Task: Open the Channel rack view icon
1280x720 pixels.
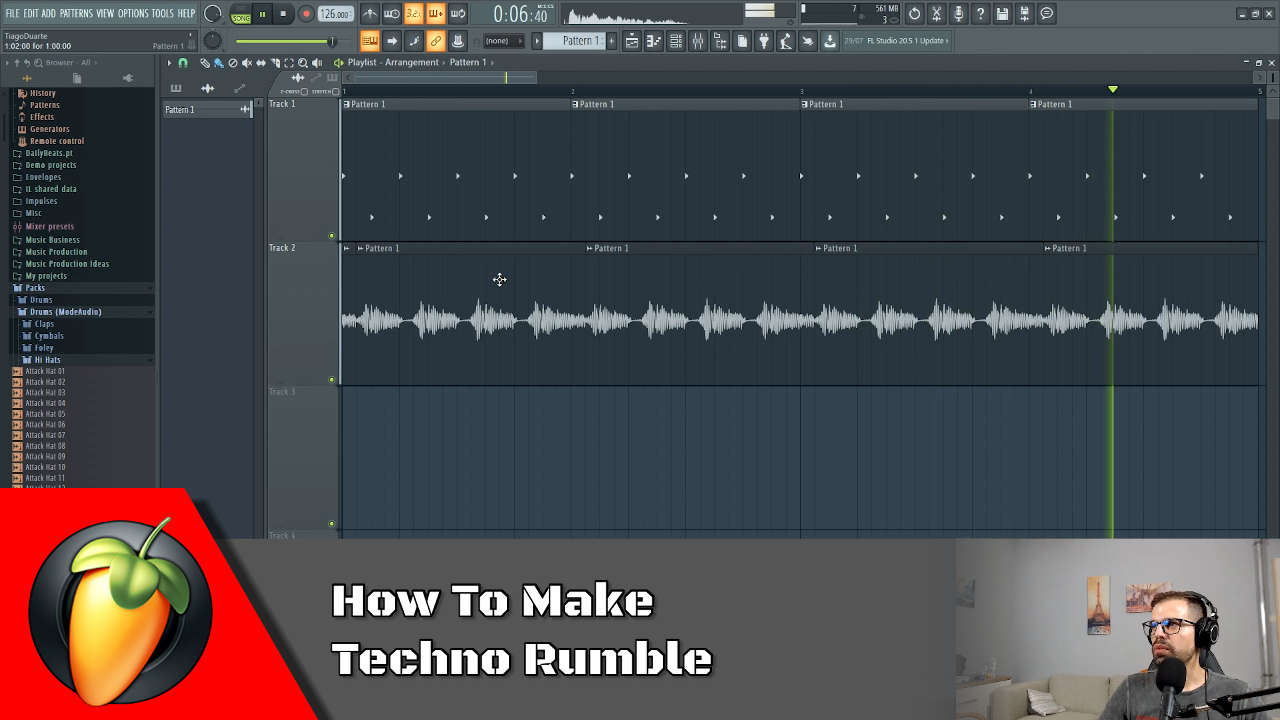Action: (676, 41)
